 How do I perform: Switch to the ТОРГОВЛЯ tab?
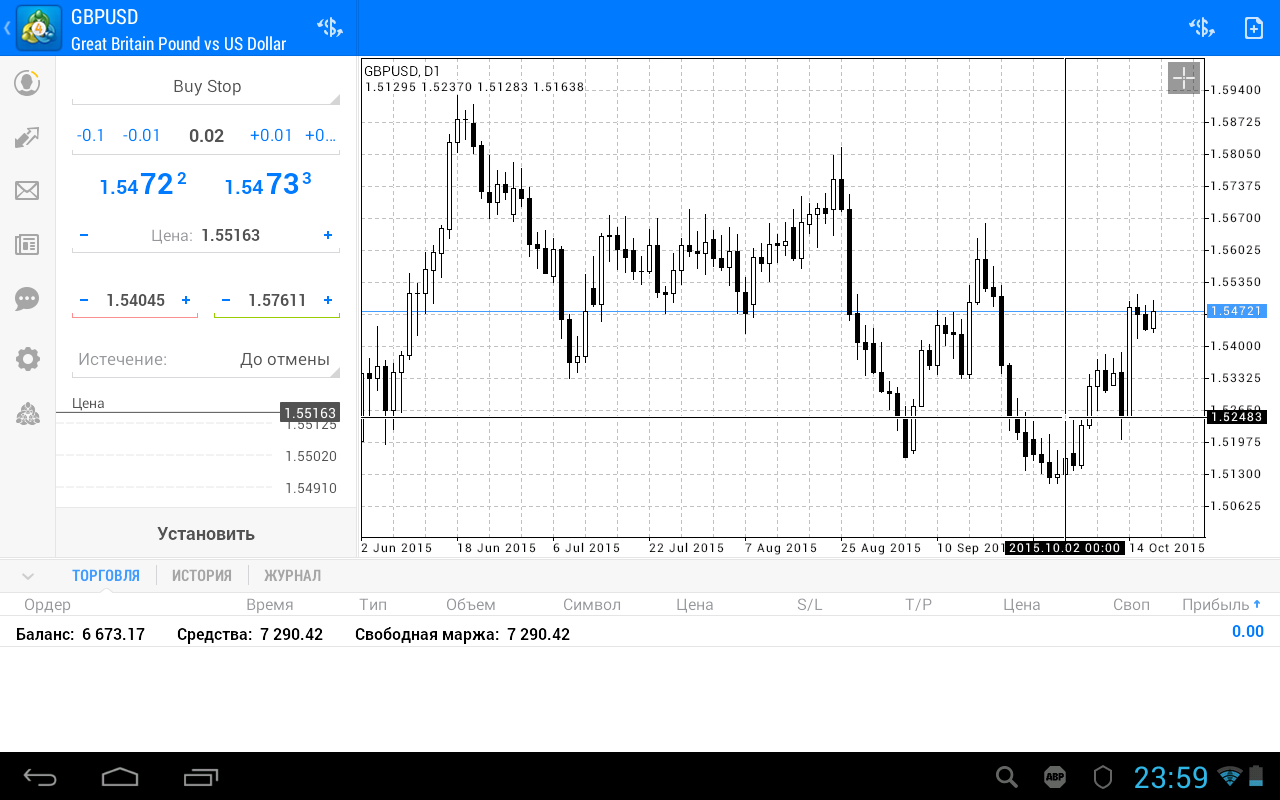pos(106,576)
